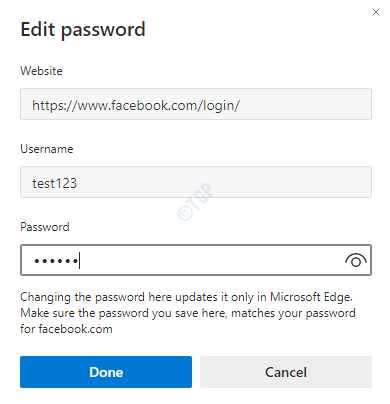Click the Edit password dialog title
Image resolution: width=390 pixels, height=404 pixels.
(83, 30)
